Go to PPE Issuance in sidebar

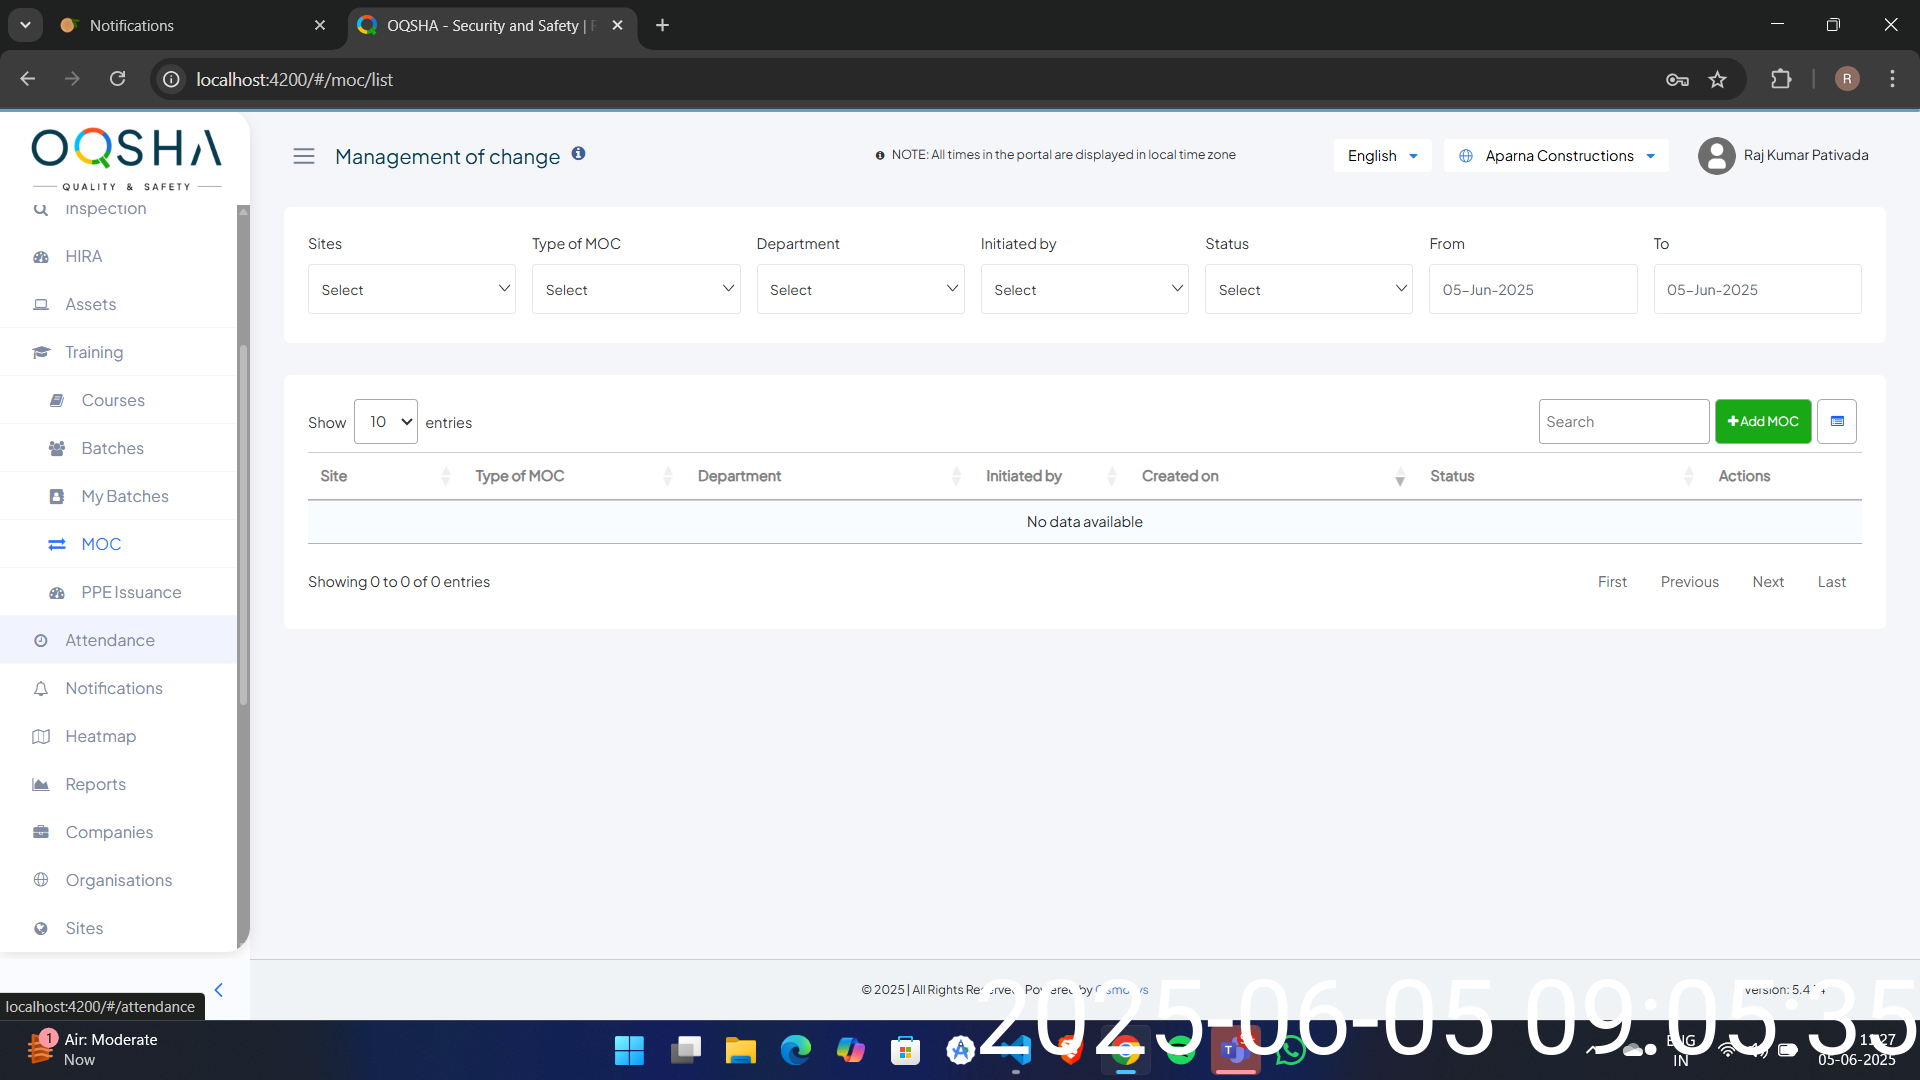pos(131,592)
